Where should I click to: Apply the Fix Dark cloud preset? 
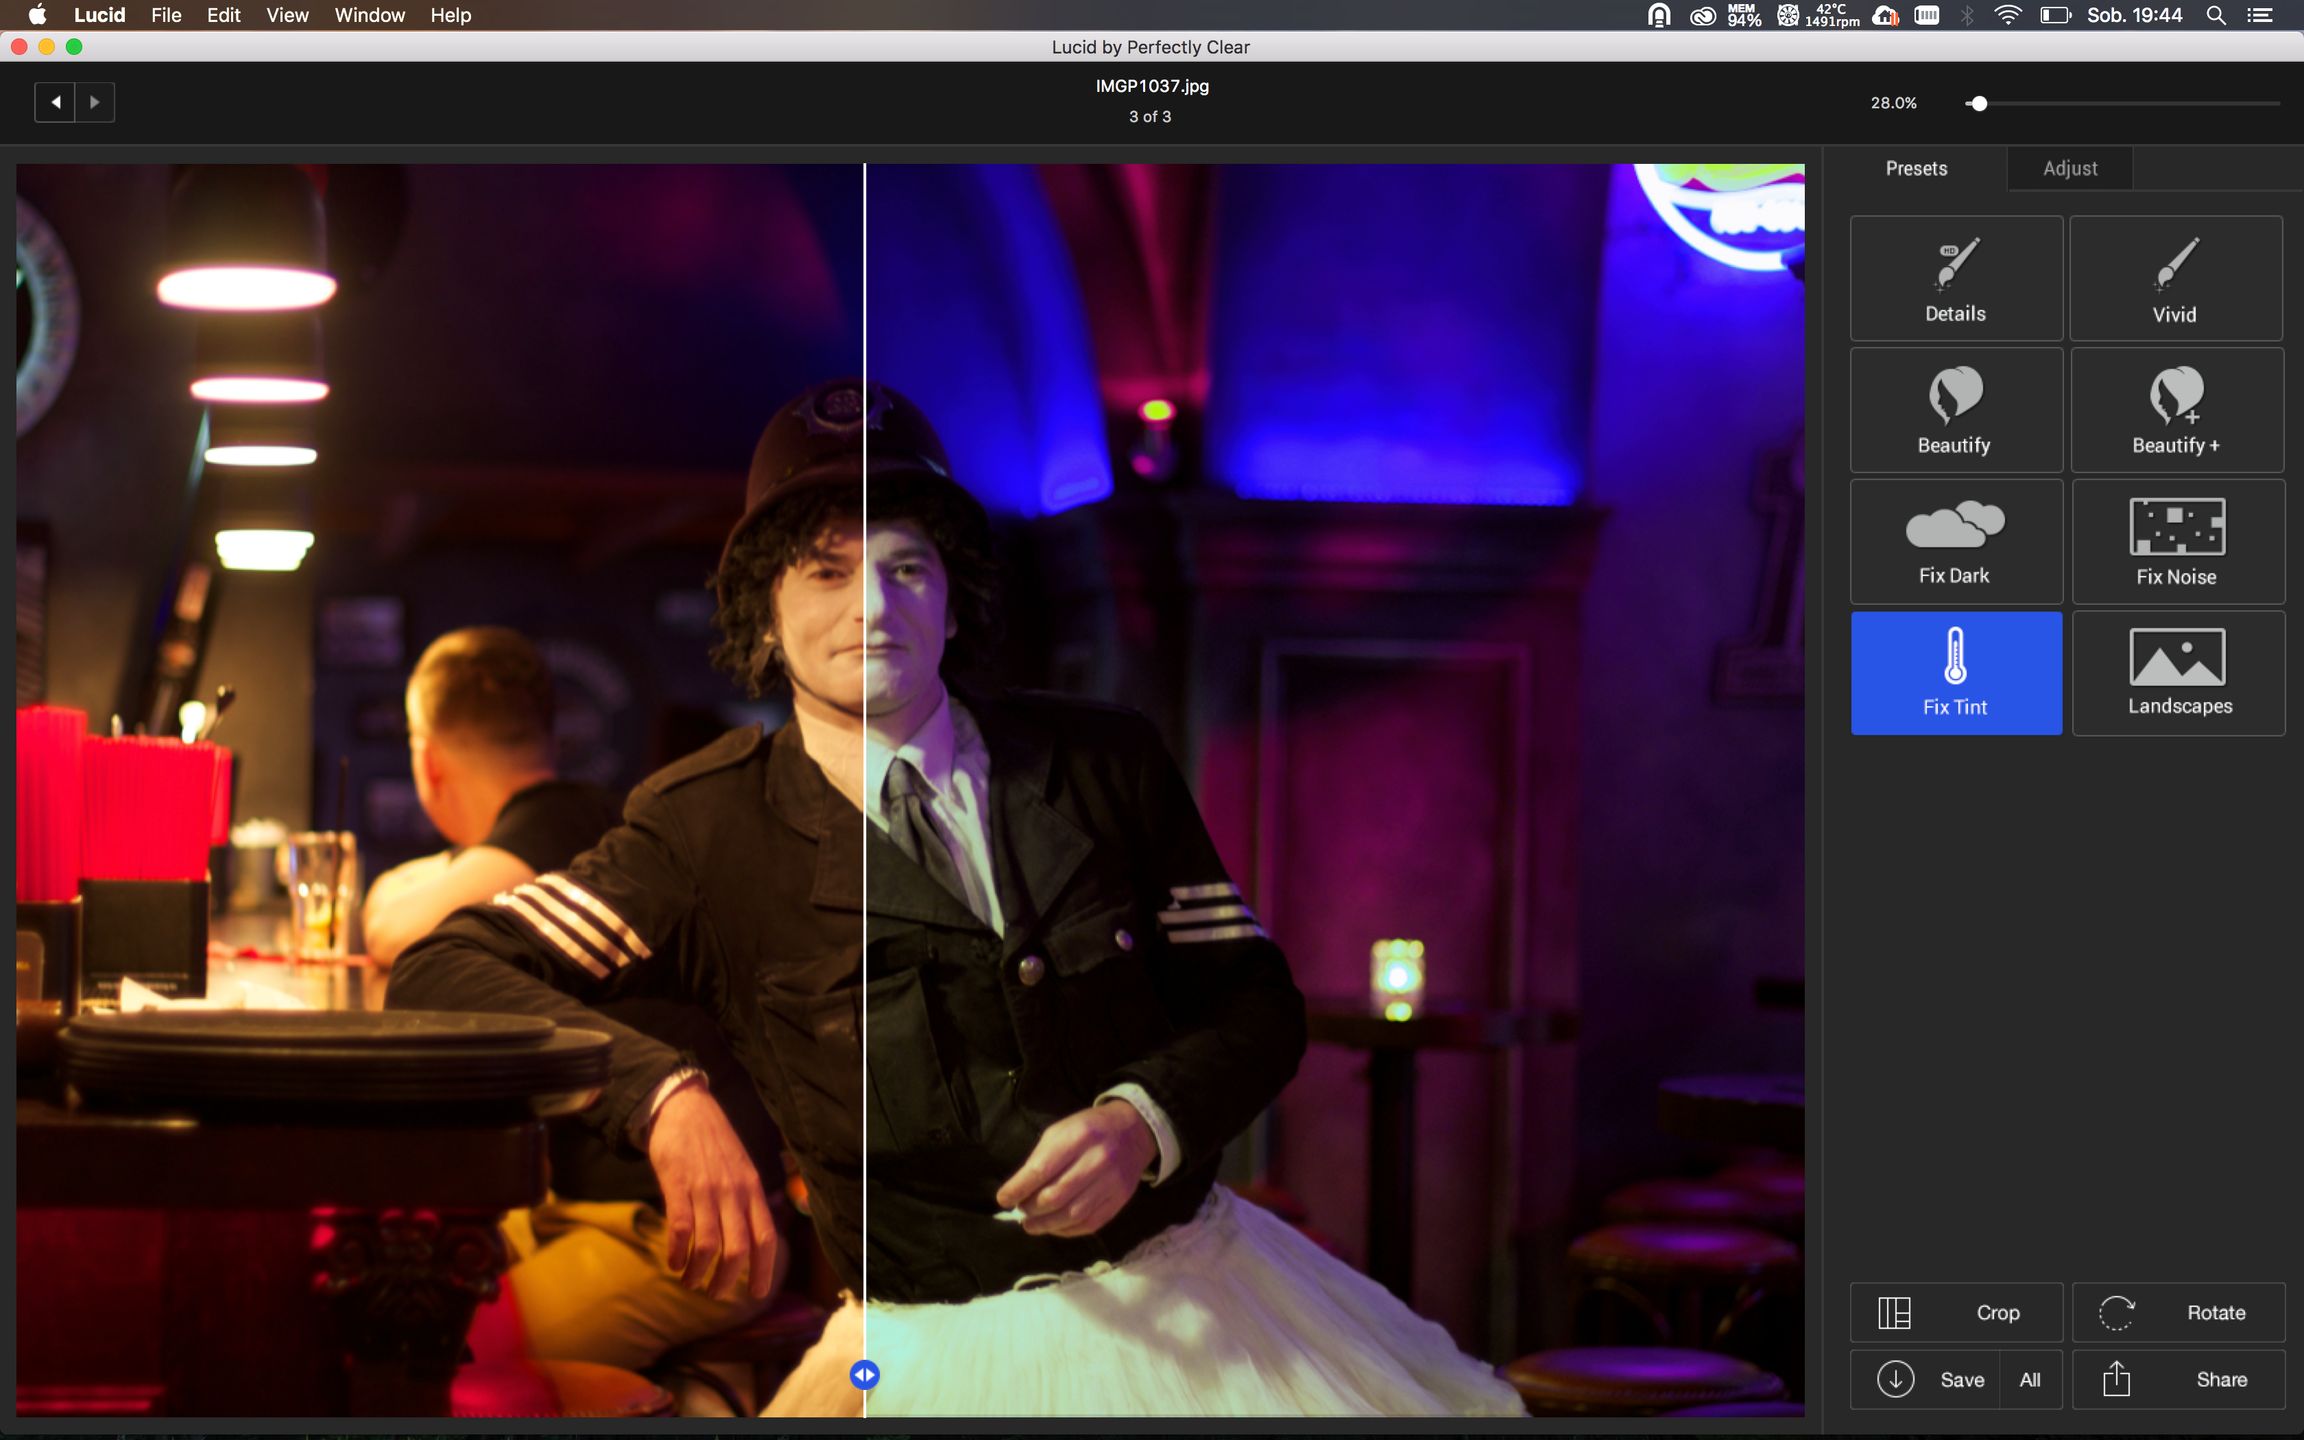point(1955,541)
